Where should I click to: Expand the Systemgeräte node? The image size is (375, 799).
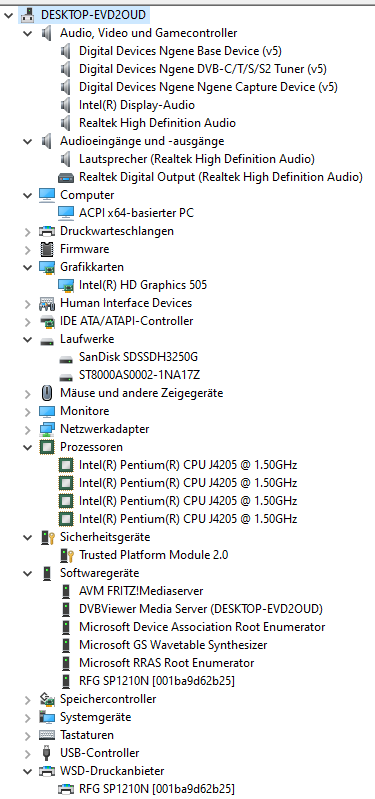(28, 717)
